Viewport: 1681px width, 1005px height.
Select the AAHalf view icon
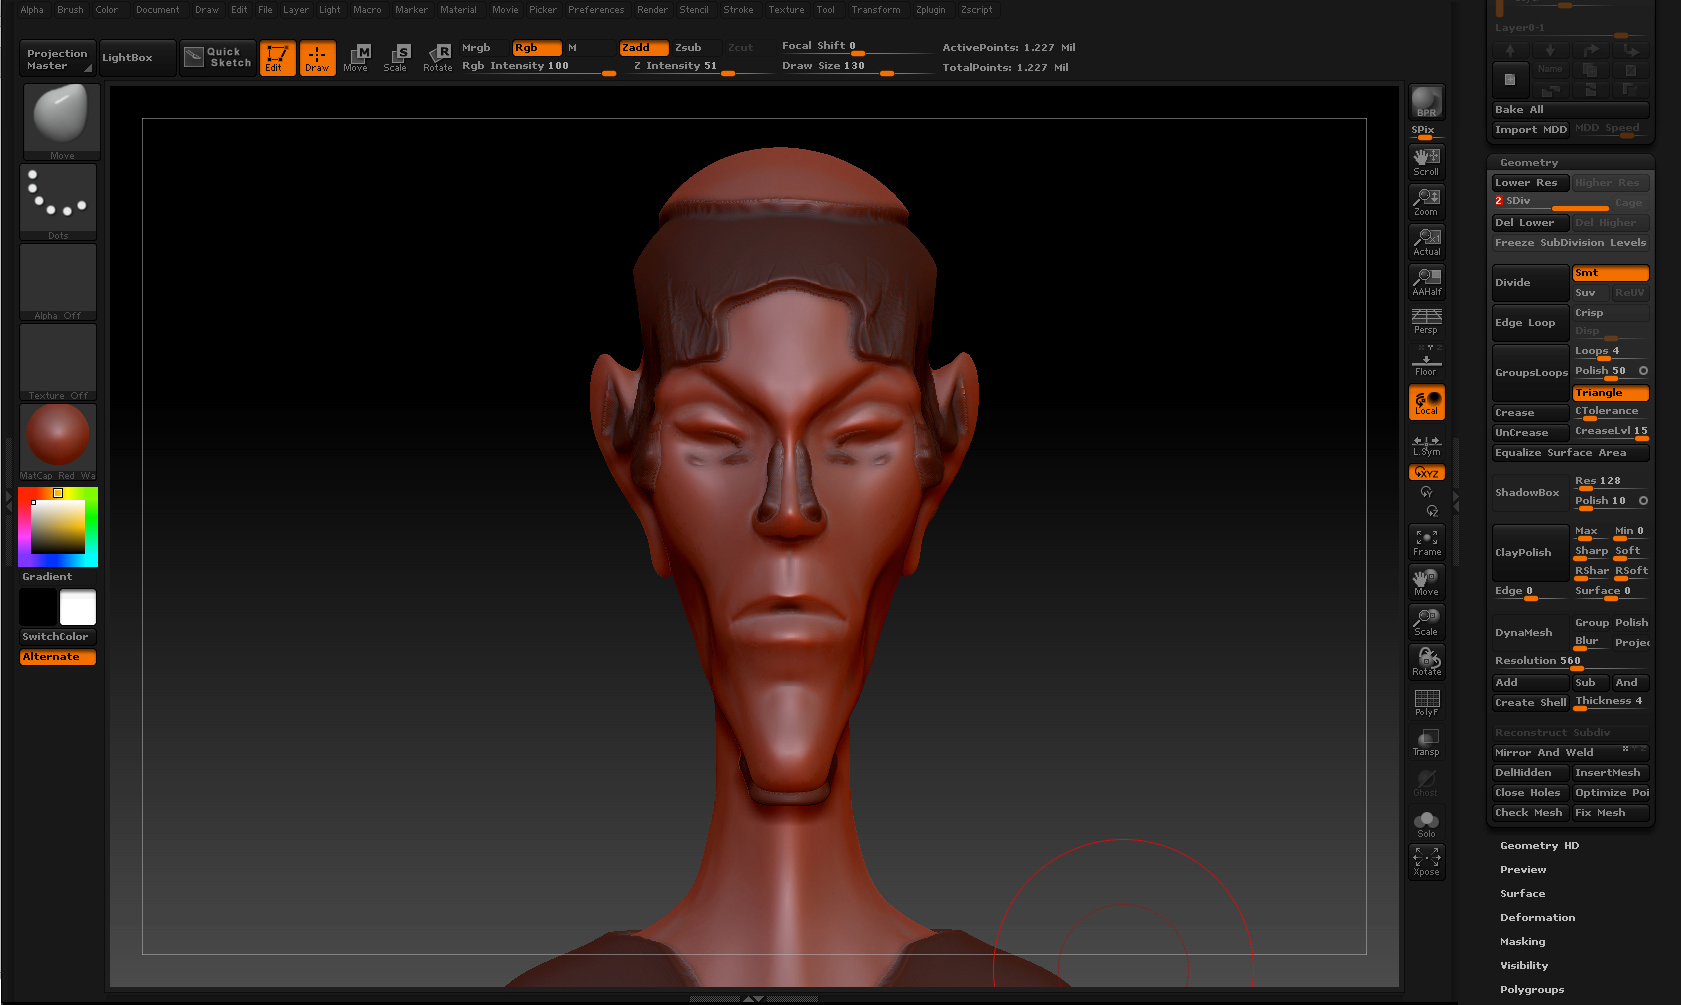(x=1426, y=281)
